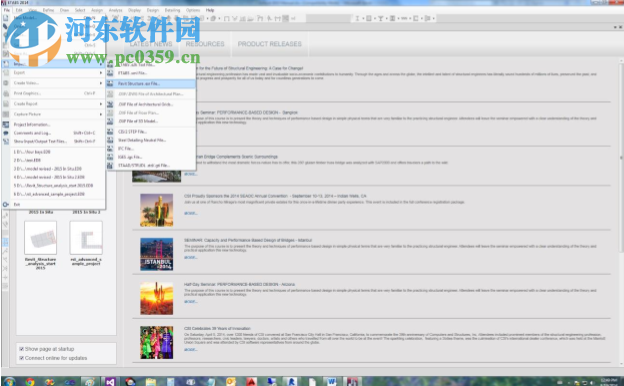Image resolution: width=624 pixels, height=386 pixels.
Task: Click the icon beside ETABS .e2k Text File
Action: click(x=110, y=64)
